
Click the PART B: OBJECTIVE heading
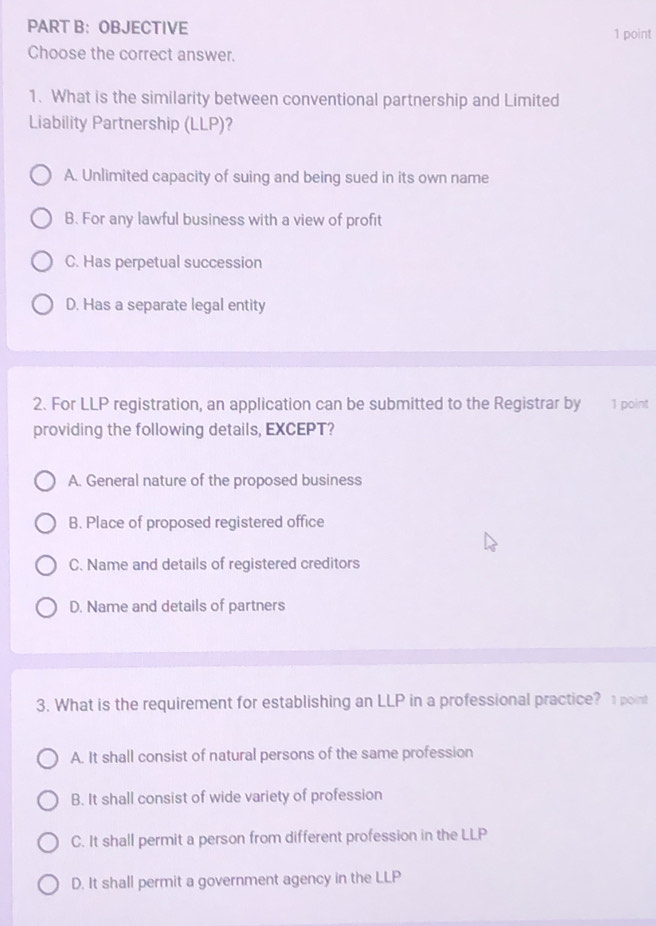click(x=105, y=28)
